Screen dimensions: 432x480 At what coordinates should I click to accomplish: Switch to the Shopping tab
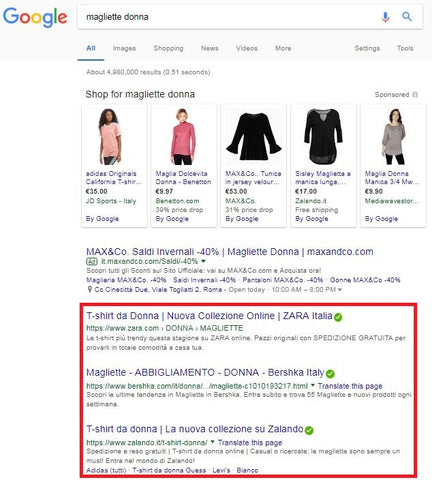pyautogui.click(x=168, y=48)
